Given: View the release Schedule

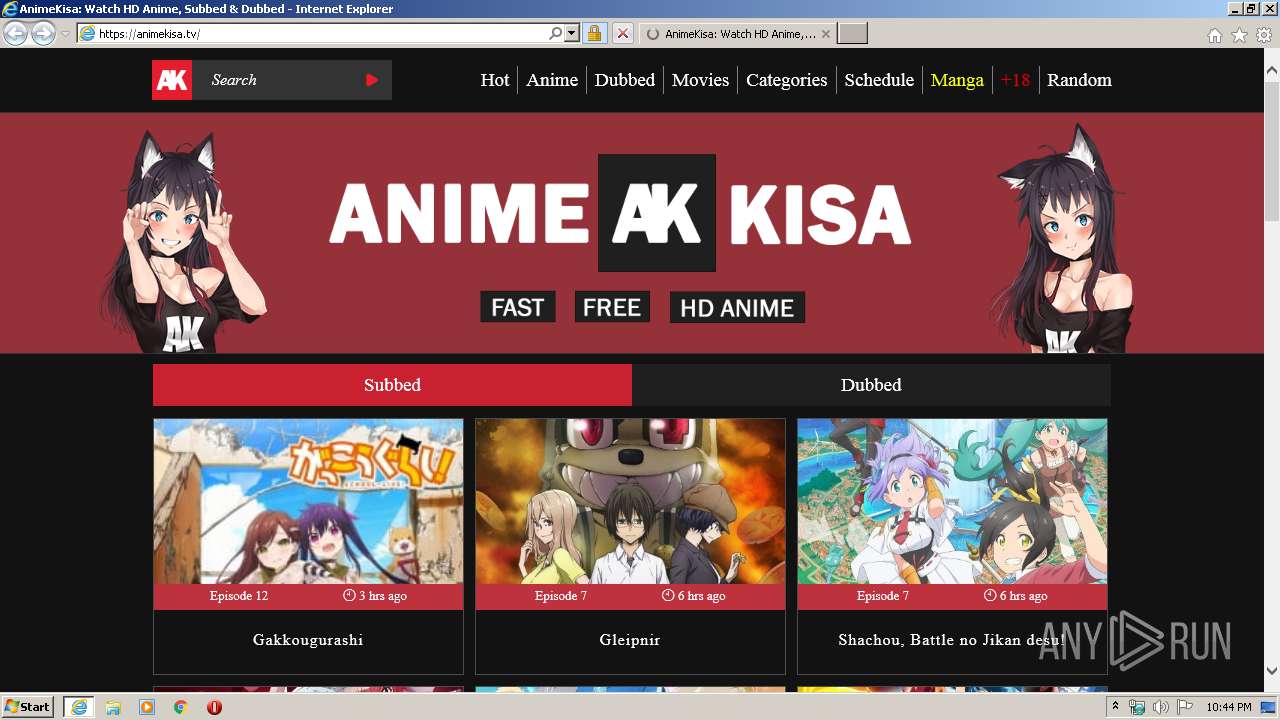Looking at the screenshot, I should [x=879, y=80].
